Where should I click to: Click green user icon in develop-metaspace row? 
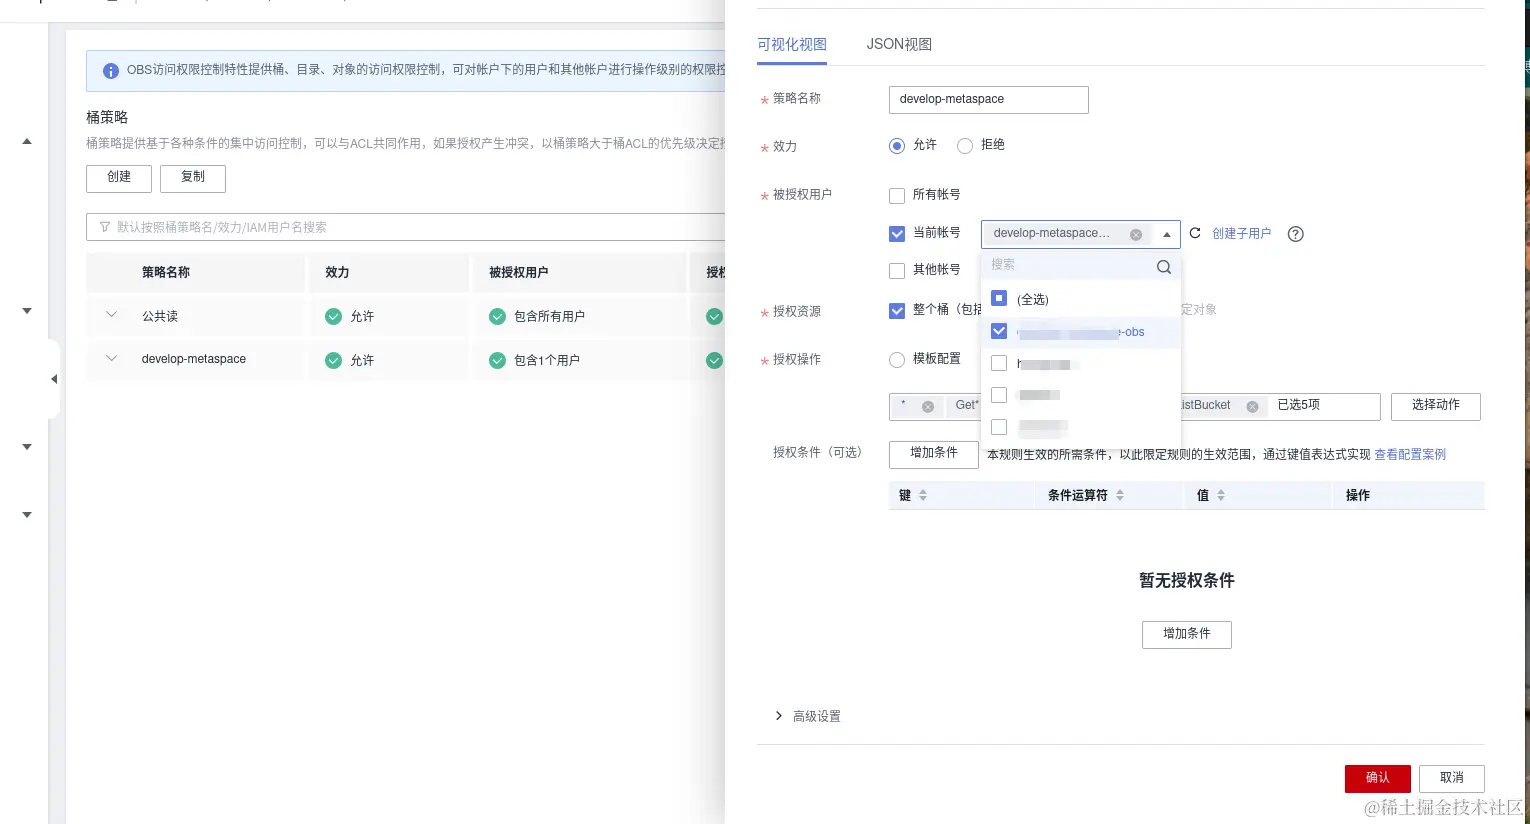497,361
